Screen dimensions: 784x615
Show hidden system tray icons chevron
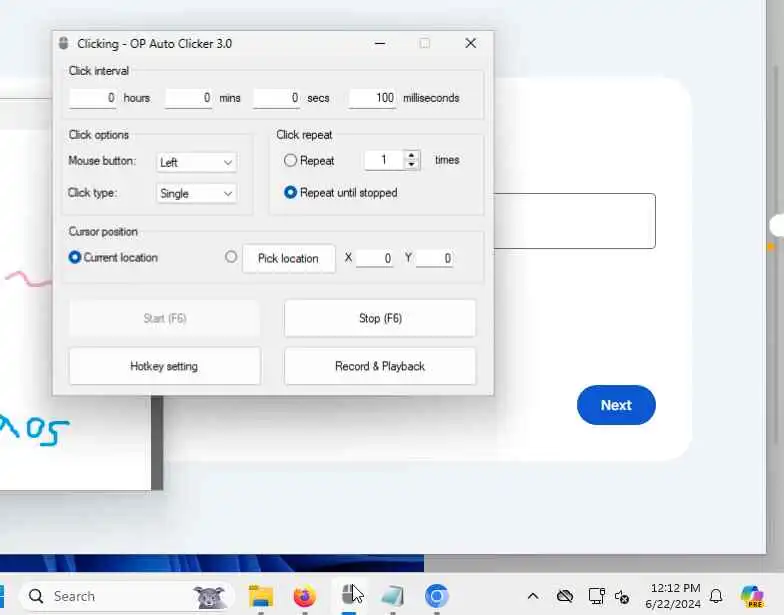click(x=533, y=596)
